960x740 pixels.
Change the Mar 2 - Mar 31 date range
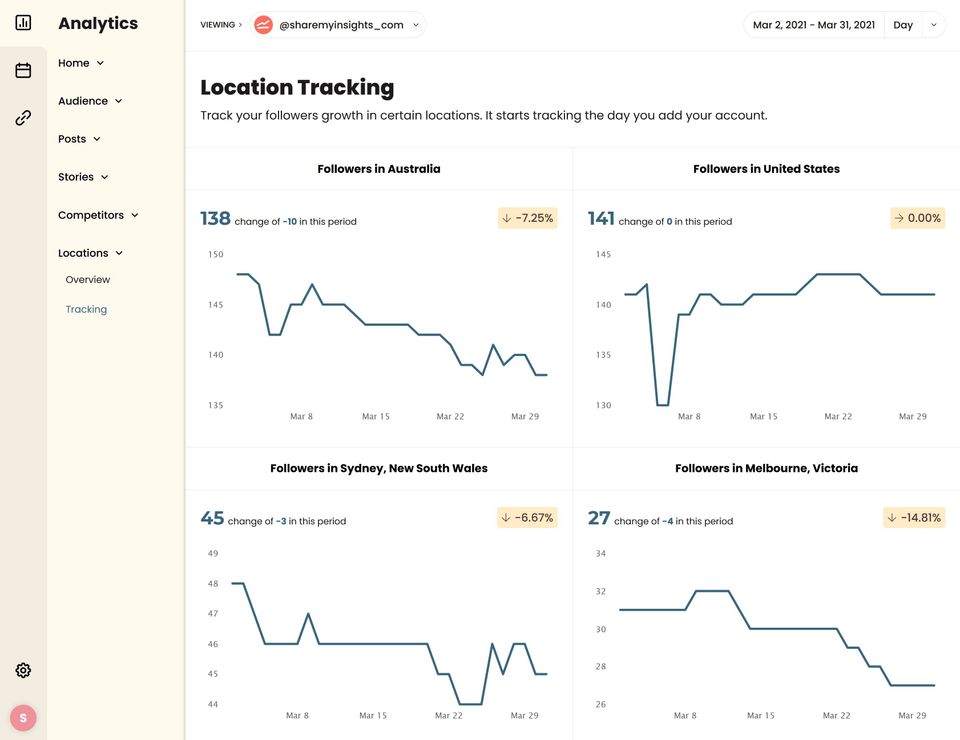click(814, 25)
